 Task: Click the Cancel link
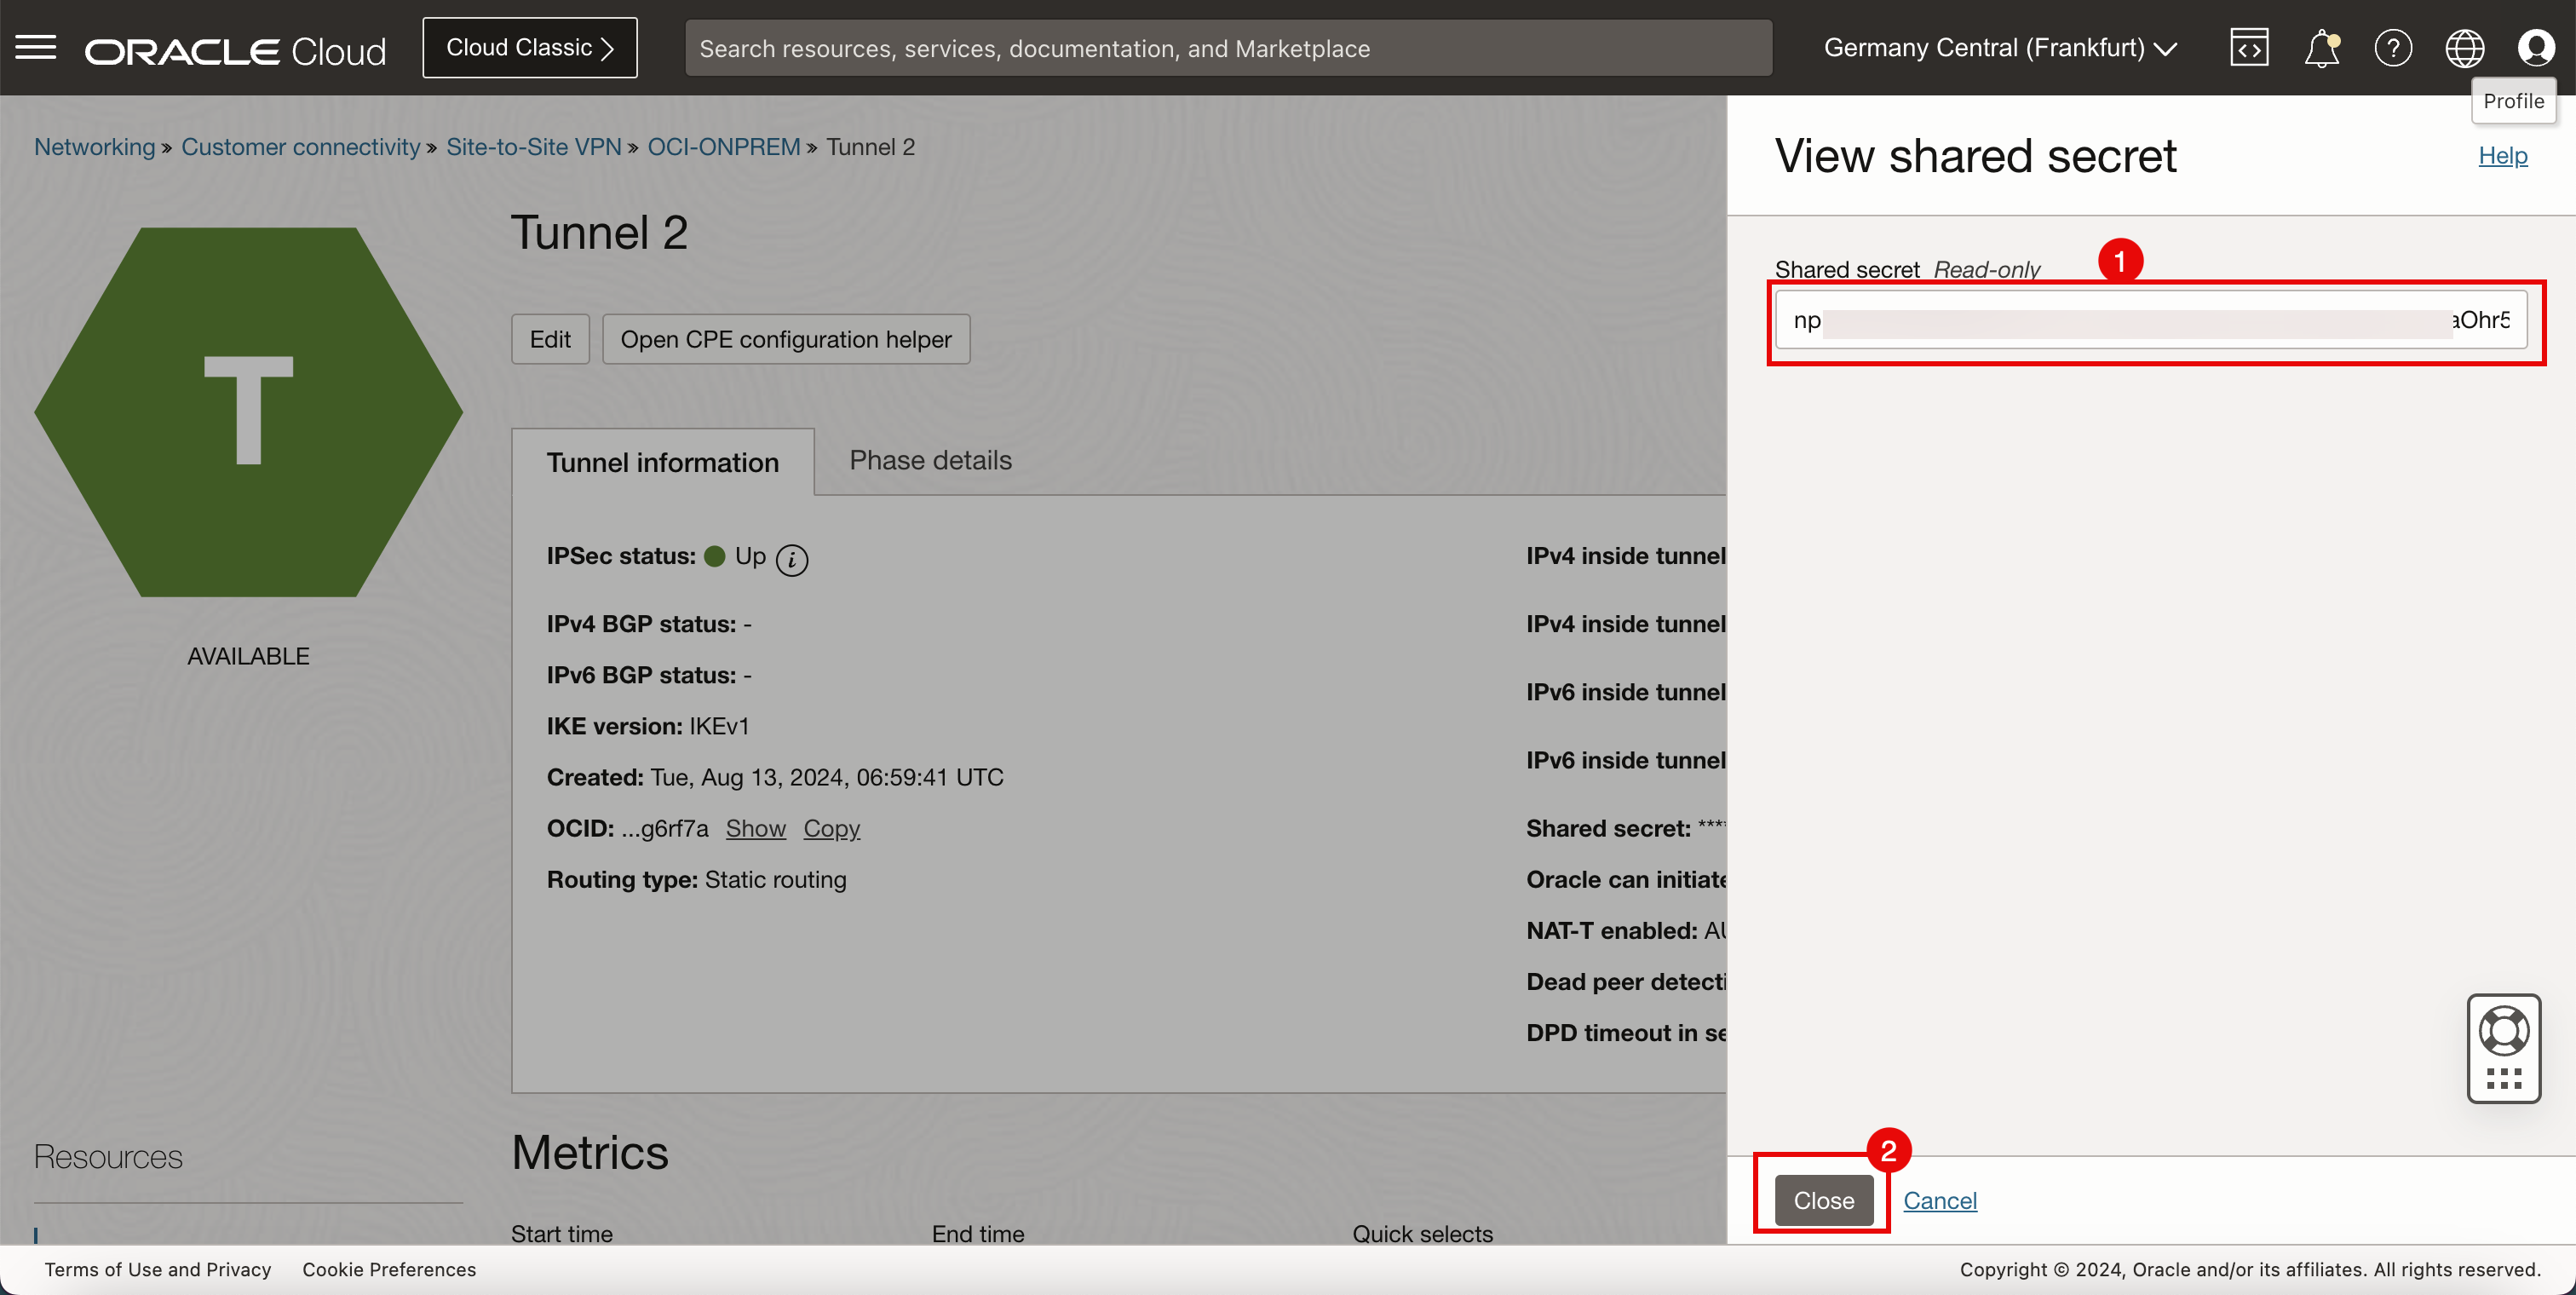coord(1939,1200)
